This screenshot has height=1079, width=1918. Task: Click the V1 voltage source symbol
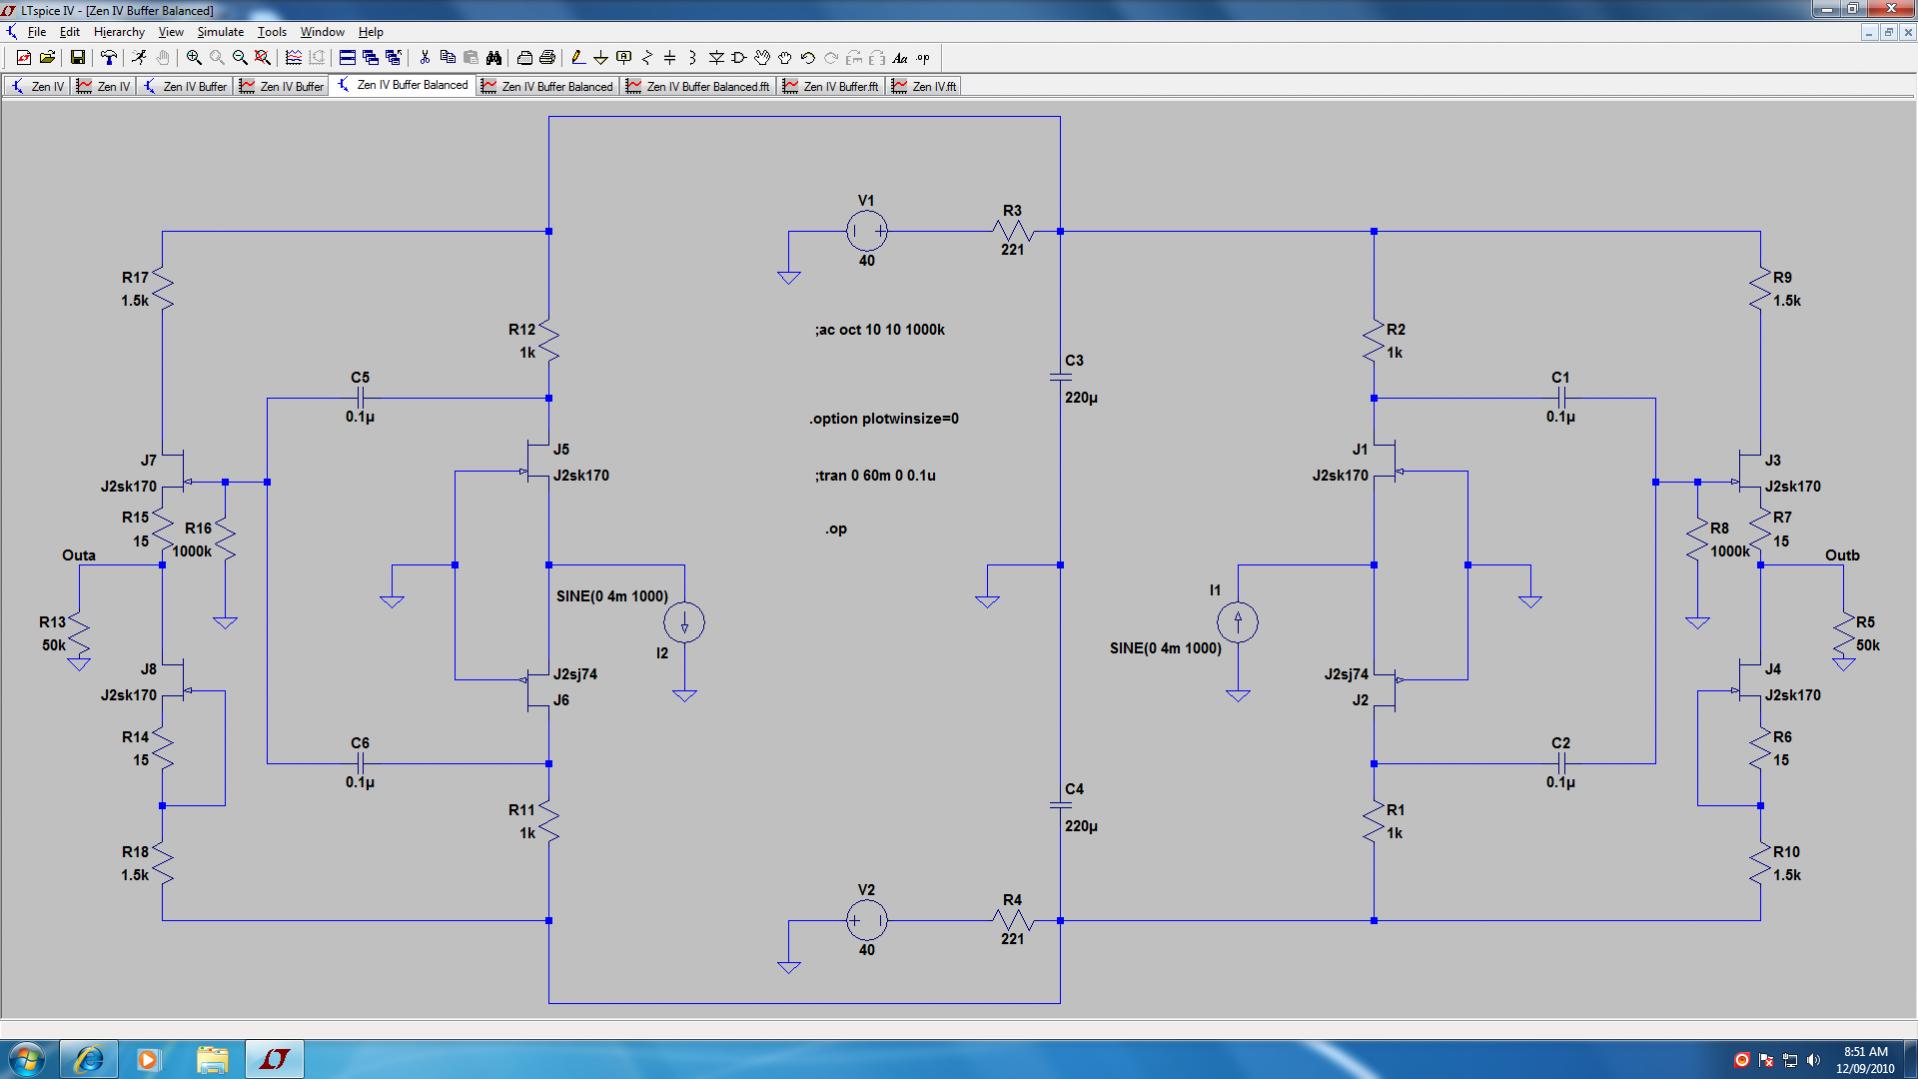[x=866, y=231]
